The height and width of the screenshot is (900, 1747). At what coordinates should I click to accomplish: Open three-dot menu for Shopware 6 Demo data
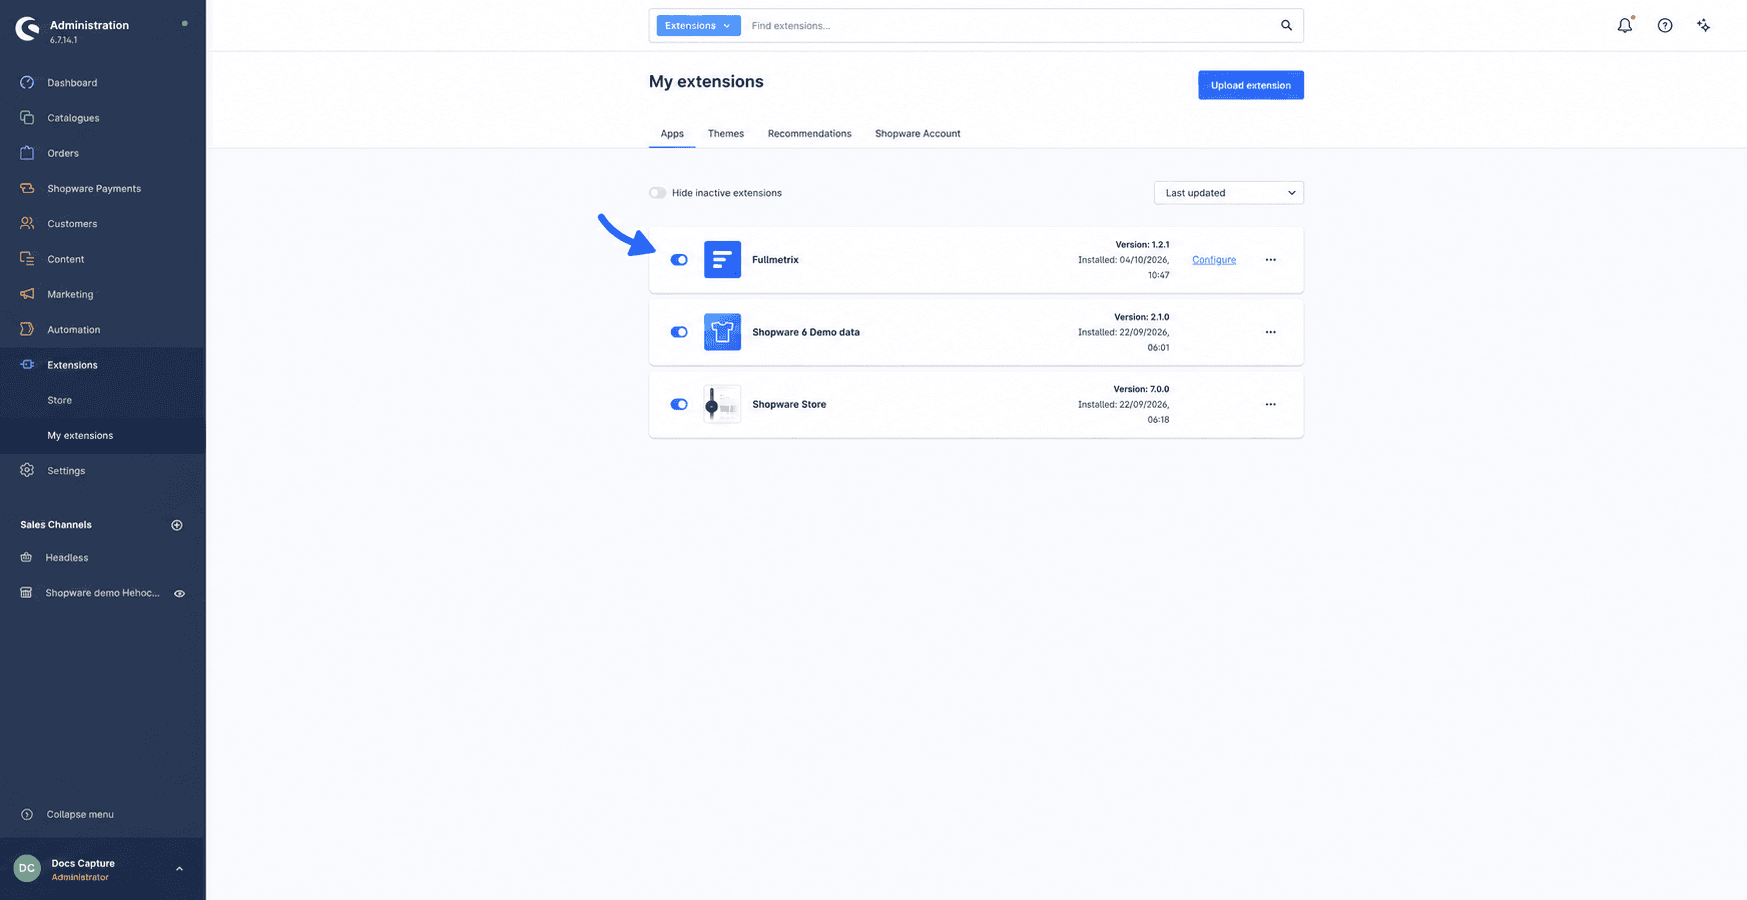(x=1270, y=332)
